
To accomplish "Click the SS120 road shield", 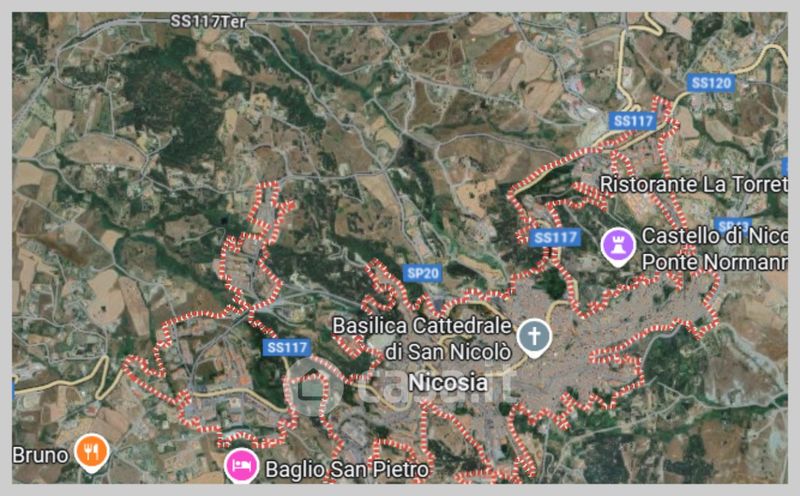I will point(711,82).
